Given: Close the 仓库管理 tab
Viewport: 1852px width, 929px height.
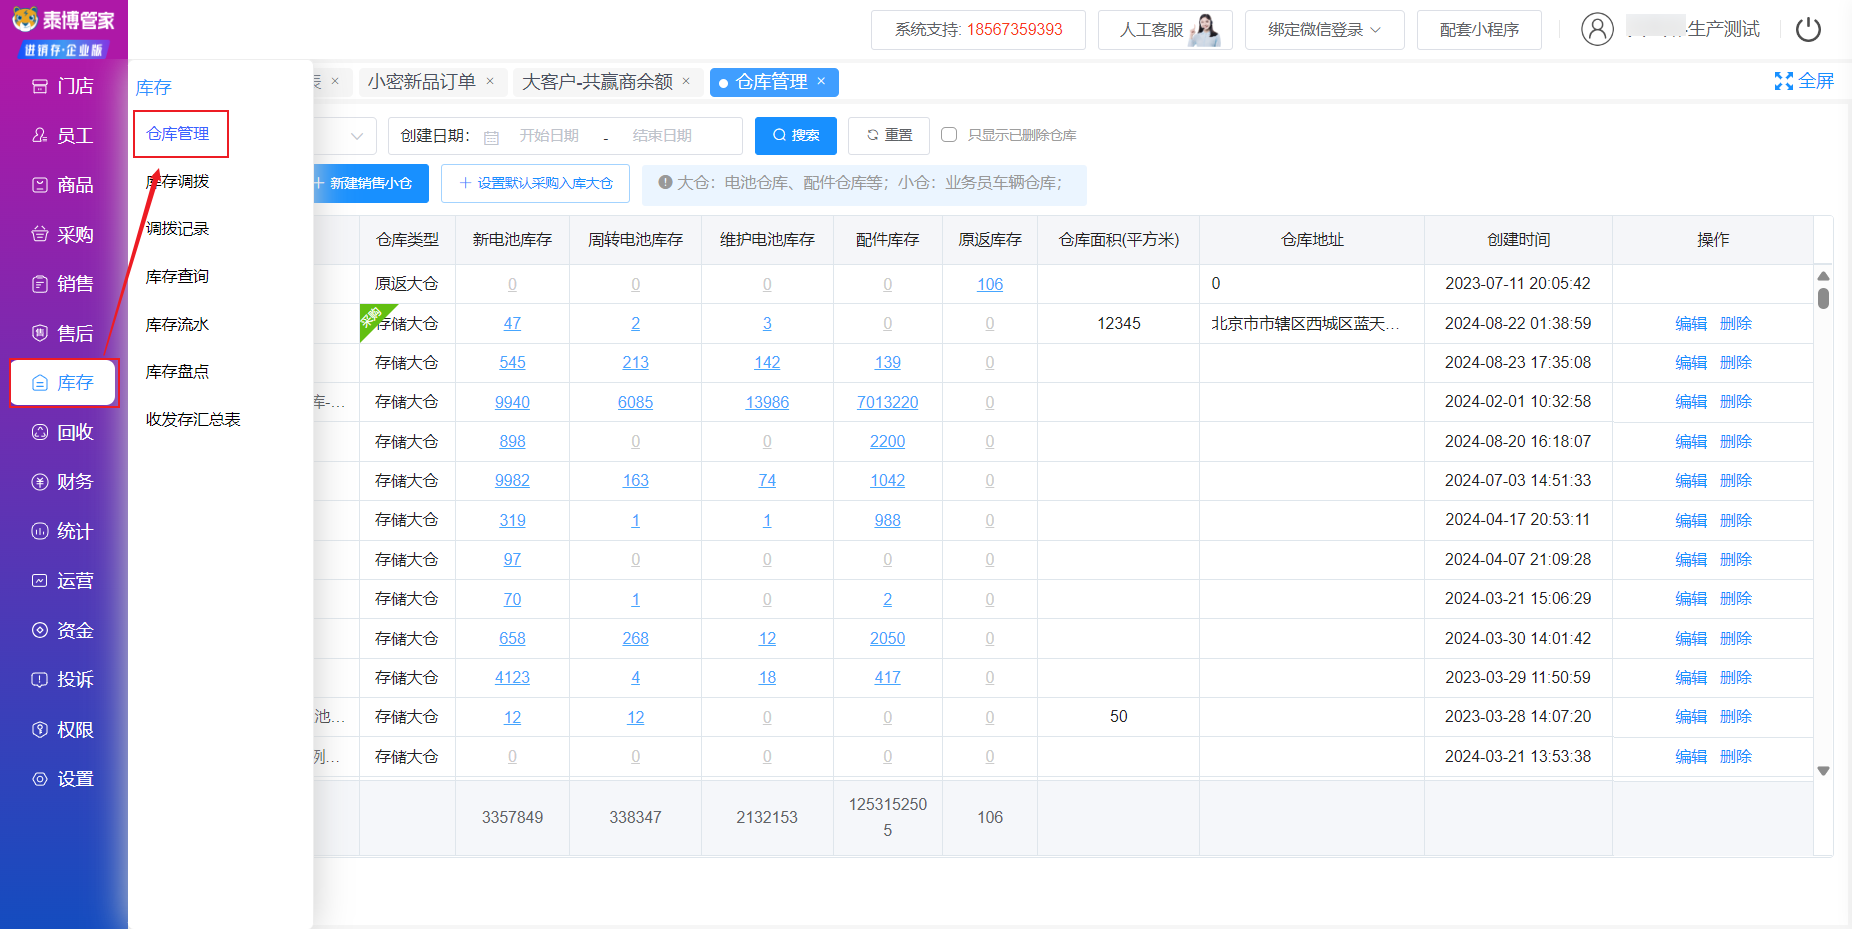Looking at the screenshot, I should (821, 81).
